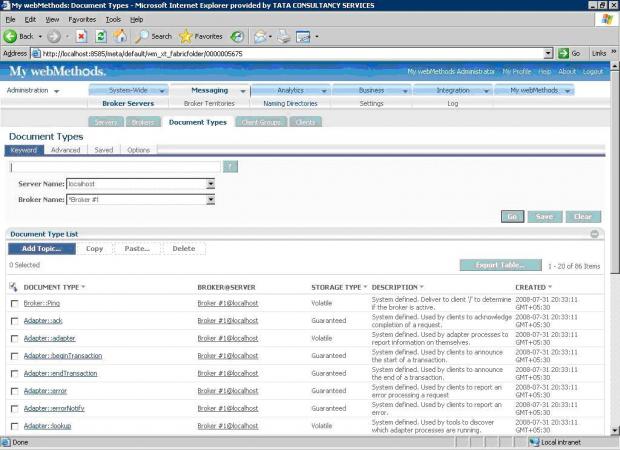Click the keyword search input field

point(115,167)
